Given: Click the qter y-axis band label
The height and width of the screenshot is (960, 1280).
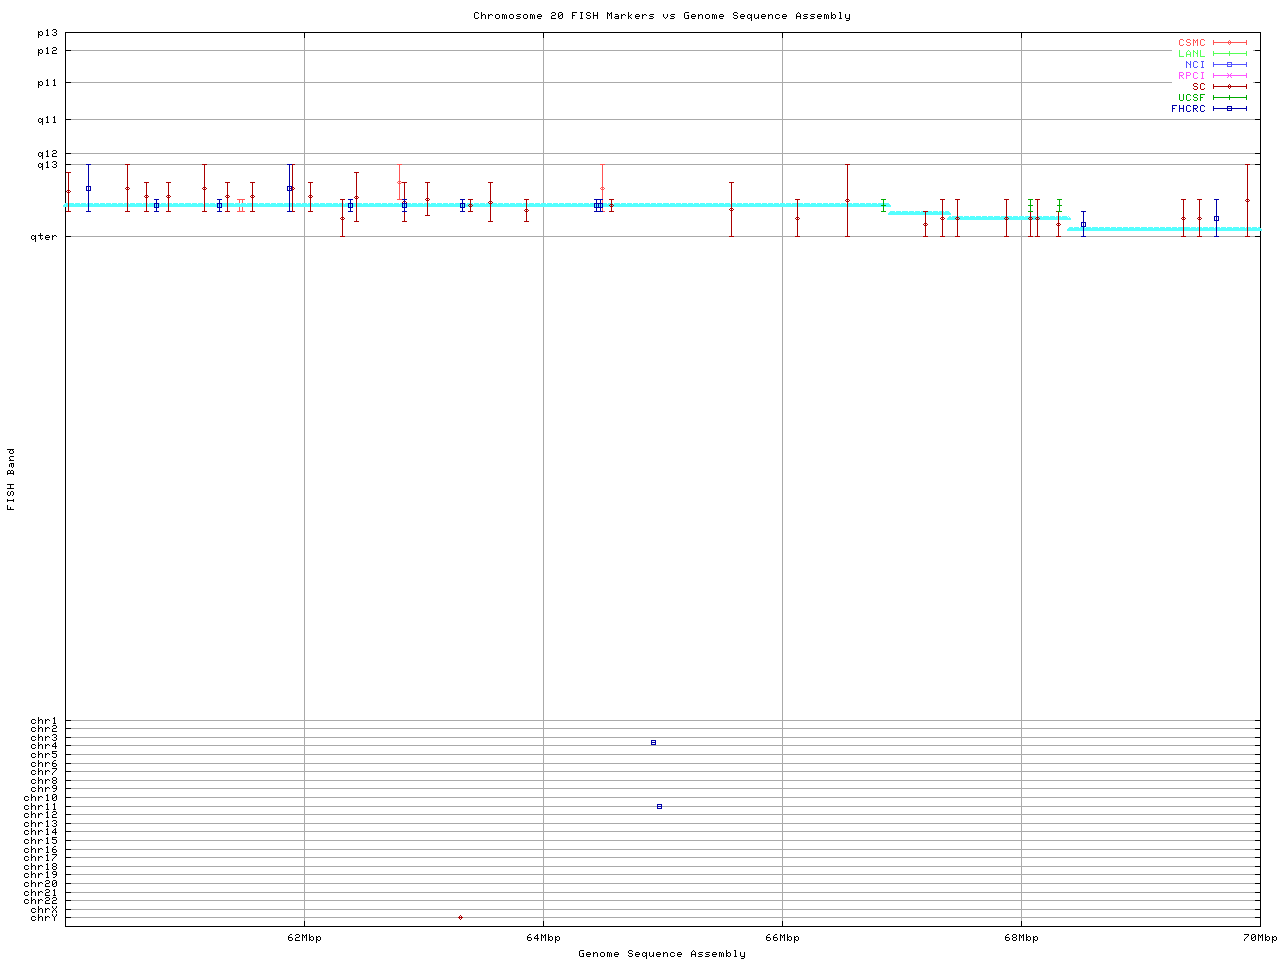Looking at the screenshot, I should tap(47, 237).
